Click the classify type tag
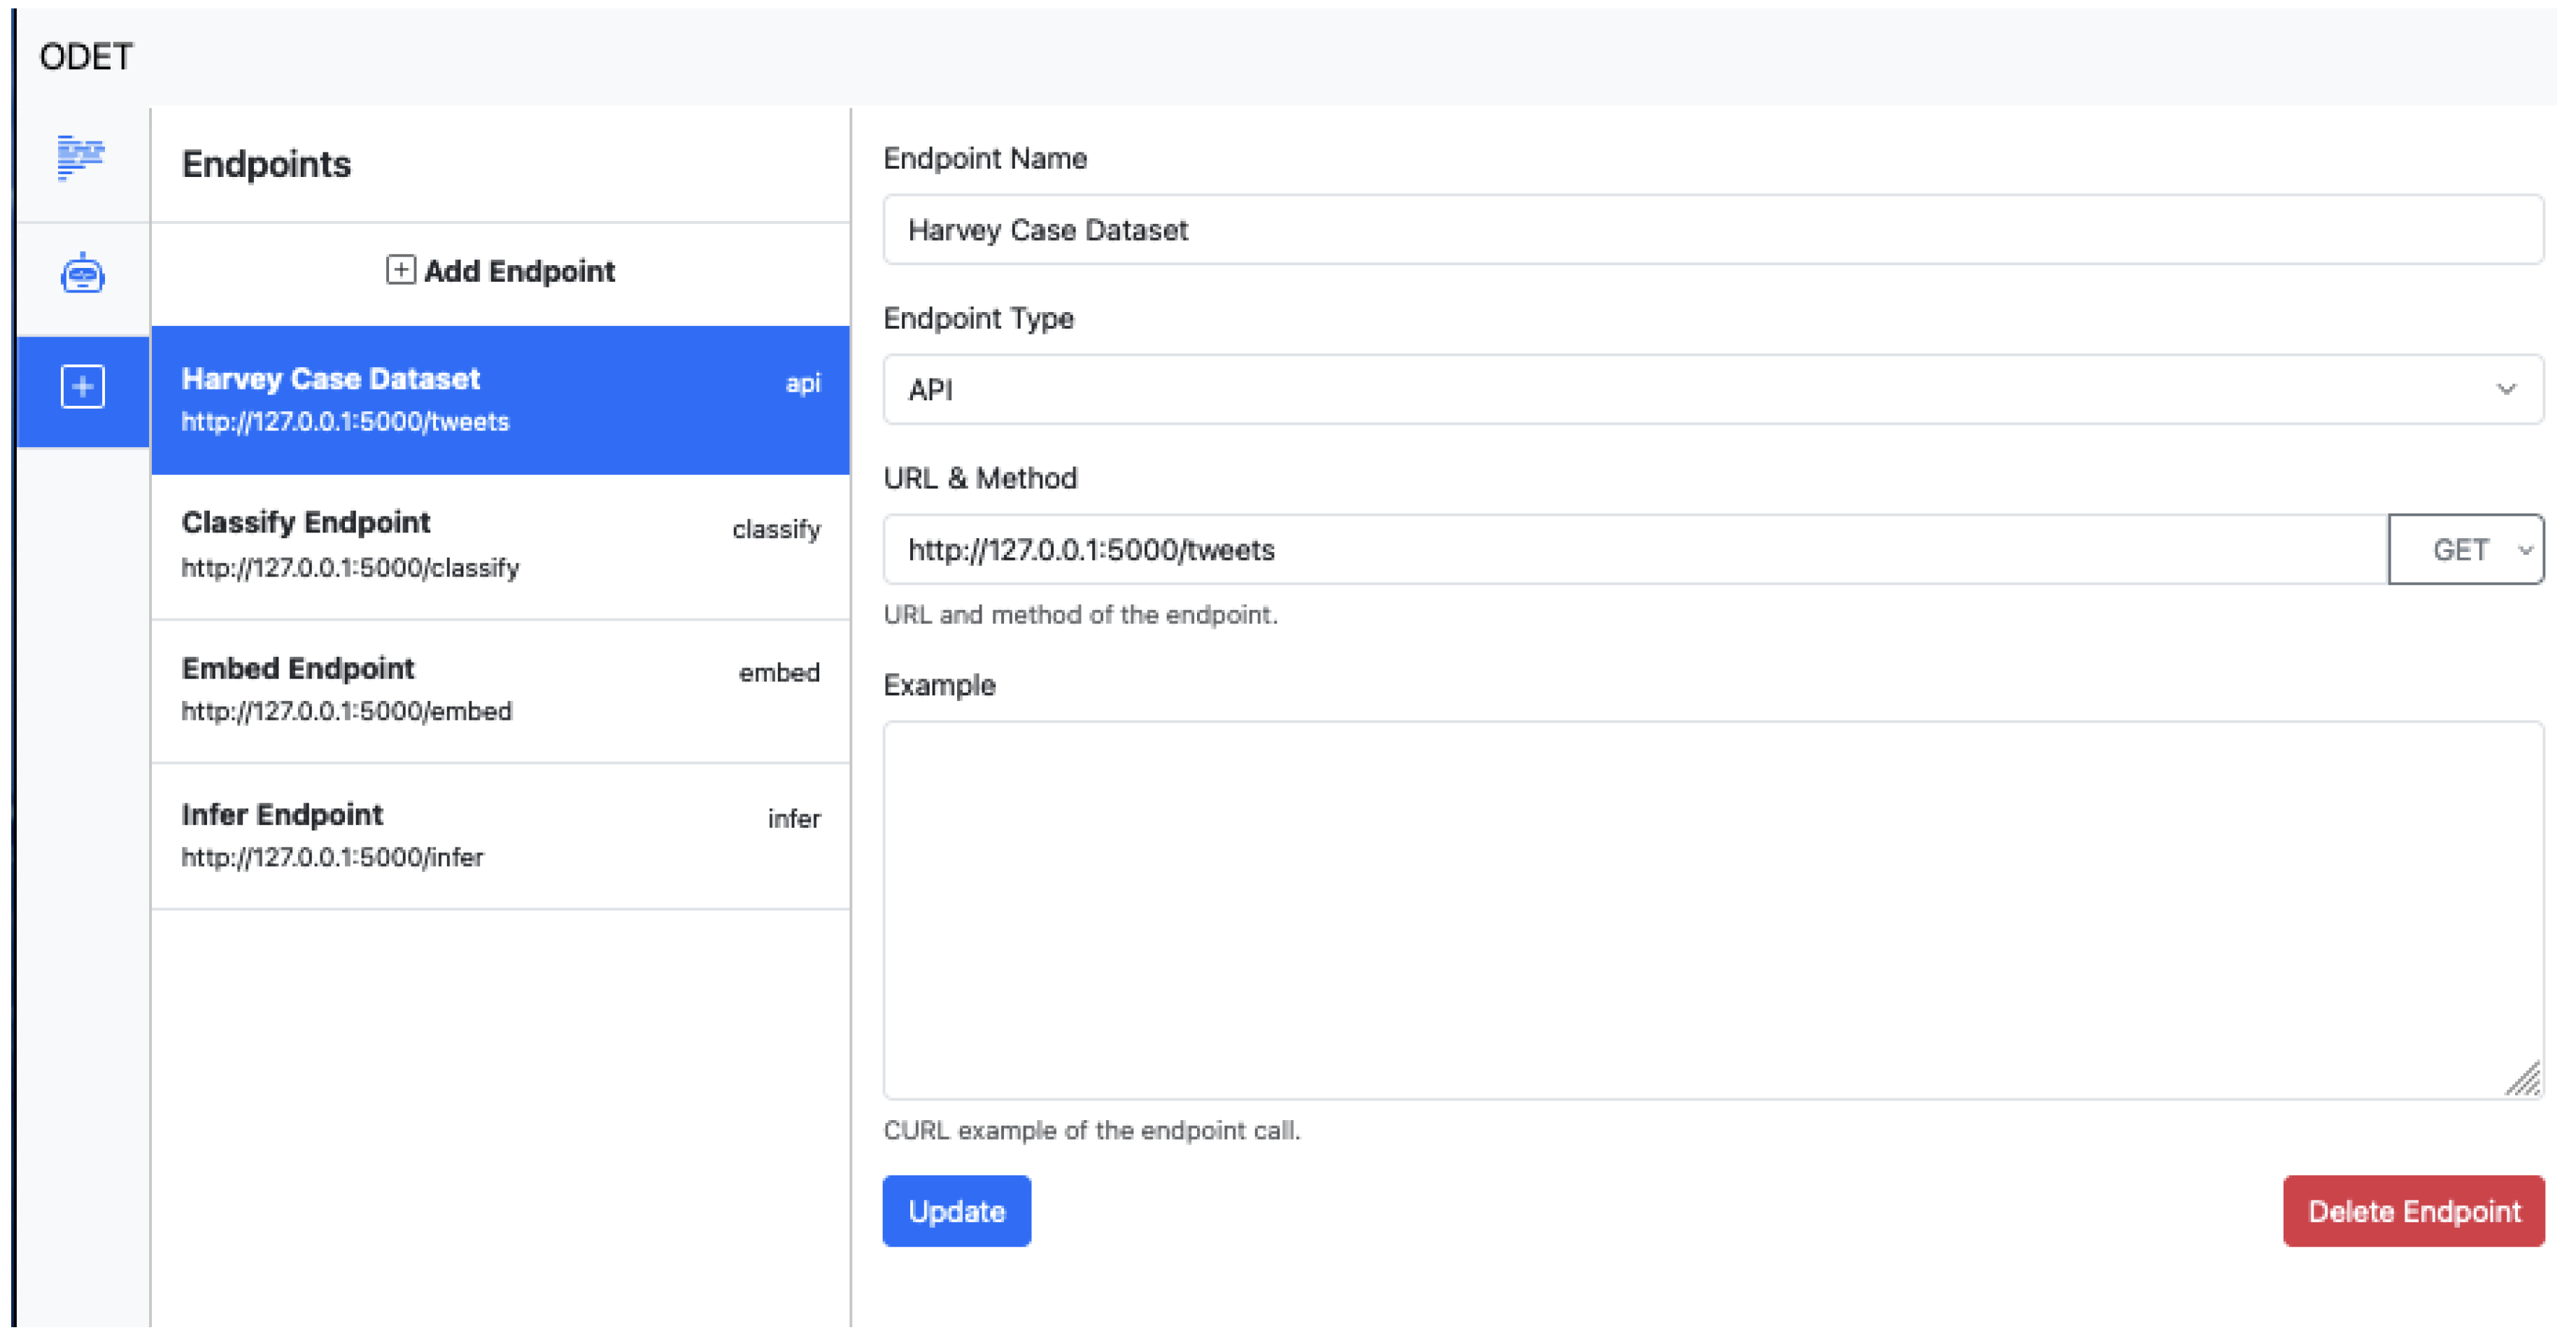2576x1337 pixels. pos(775,529)
